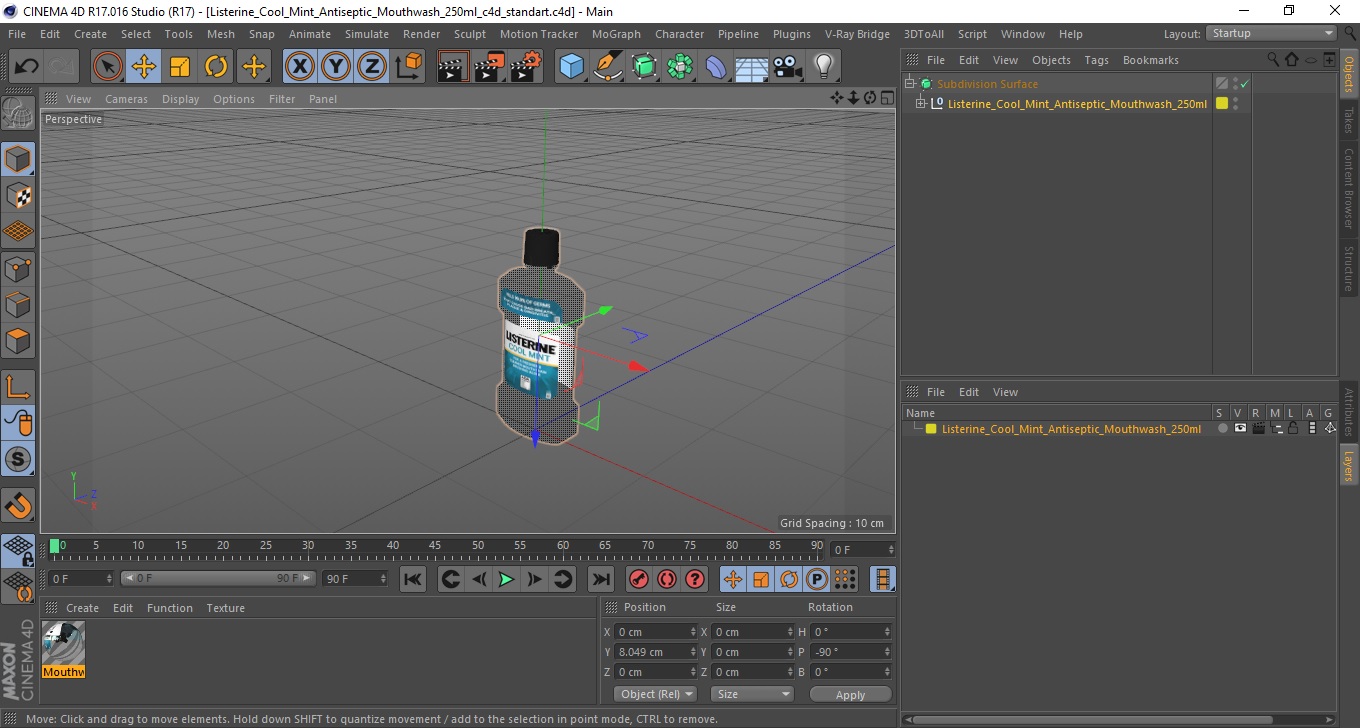Image resolution: width=1360 pixels, height=728 pixels.
Task: Toggle Listerine layer view visibility
Action: click(1240, 428)
